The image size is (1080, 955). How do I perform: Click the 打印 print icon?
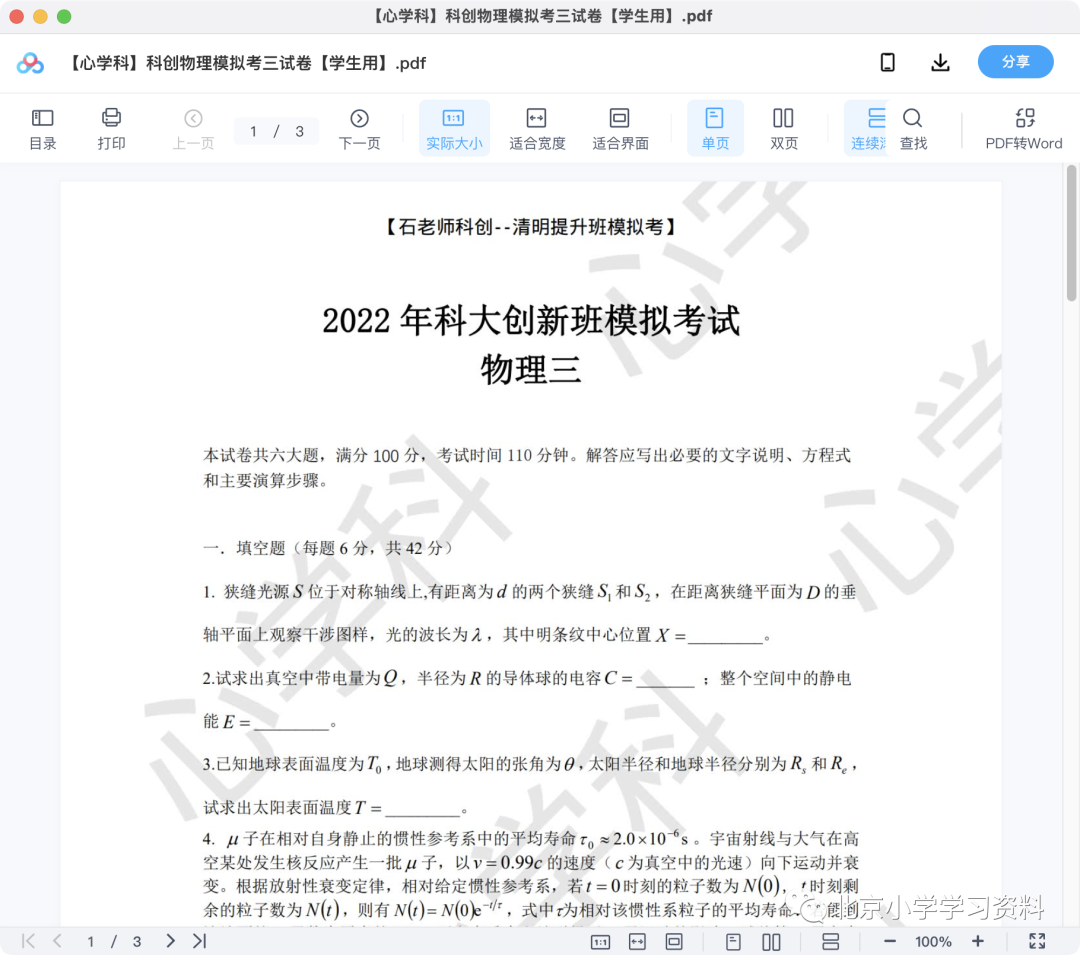[111, 118]
